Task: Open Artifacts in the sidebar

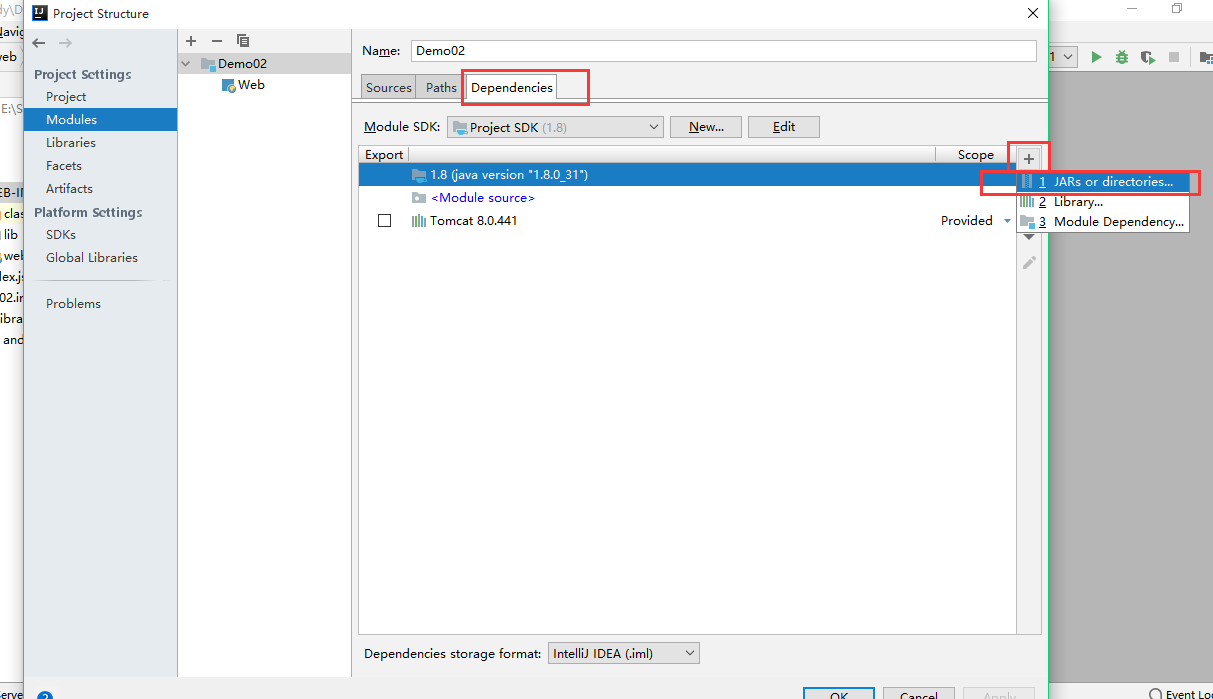Action: [x=69, y=189]
